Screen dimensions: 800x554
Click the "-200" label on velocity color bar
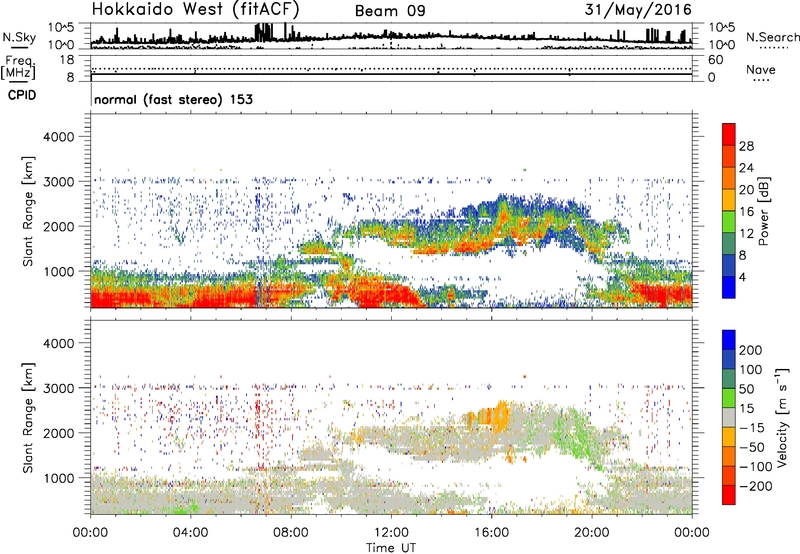pyautogui.click(x=756, y=486)
